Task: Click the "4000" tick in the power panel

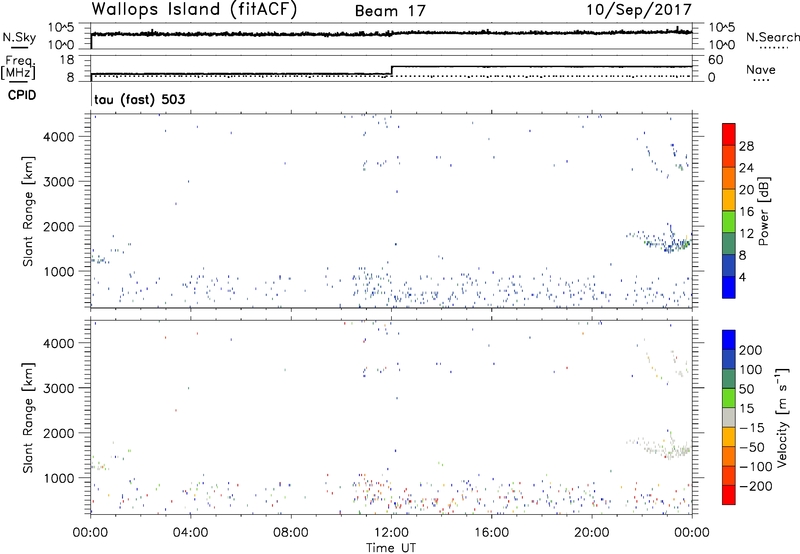Action: click(x=59, y=137)
